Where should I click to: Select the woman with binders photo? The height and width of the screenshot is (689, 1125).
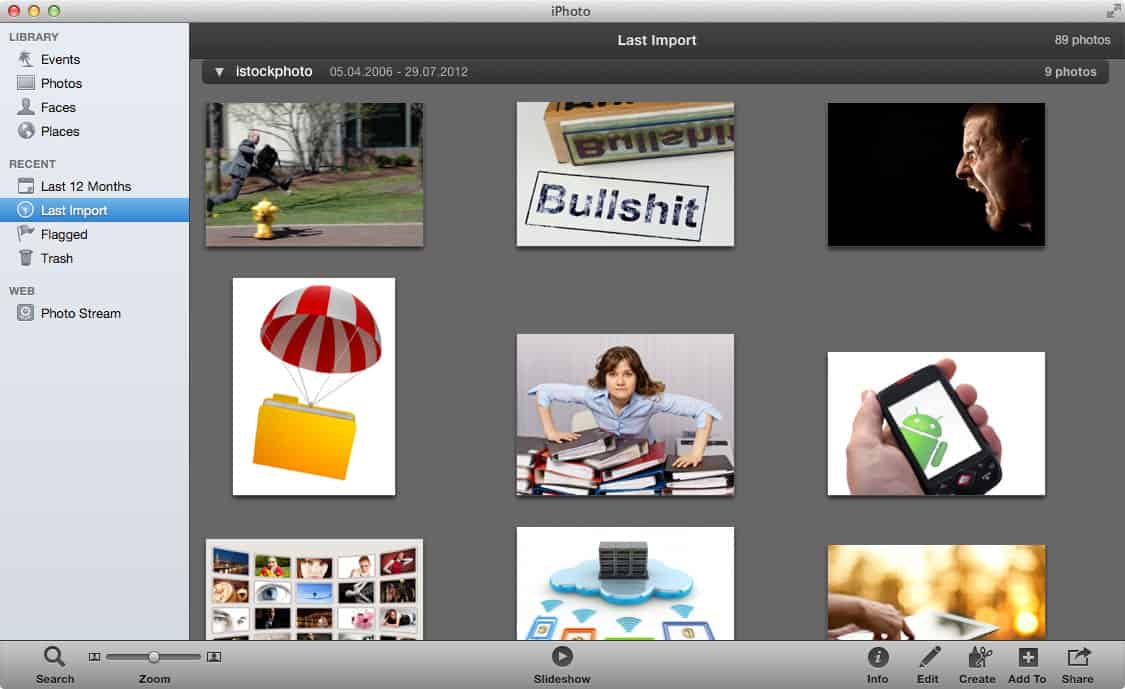tap(625, 414)
